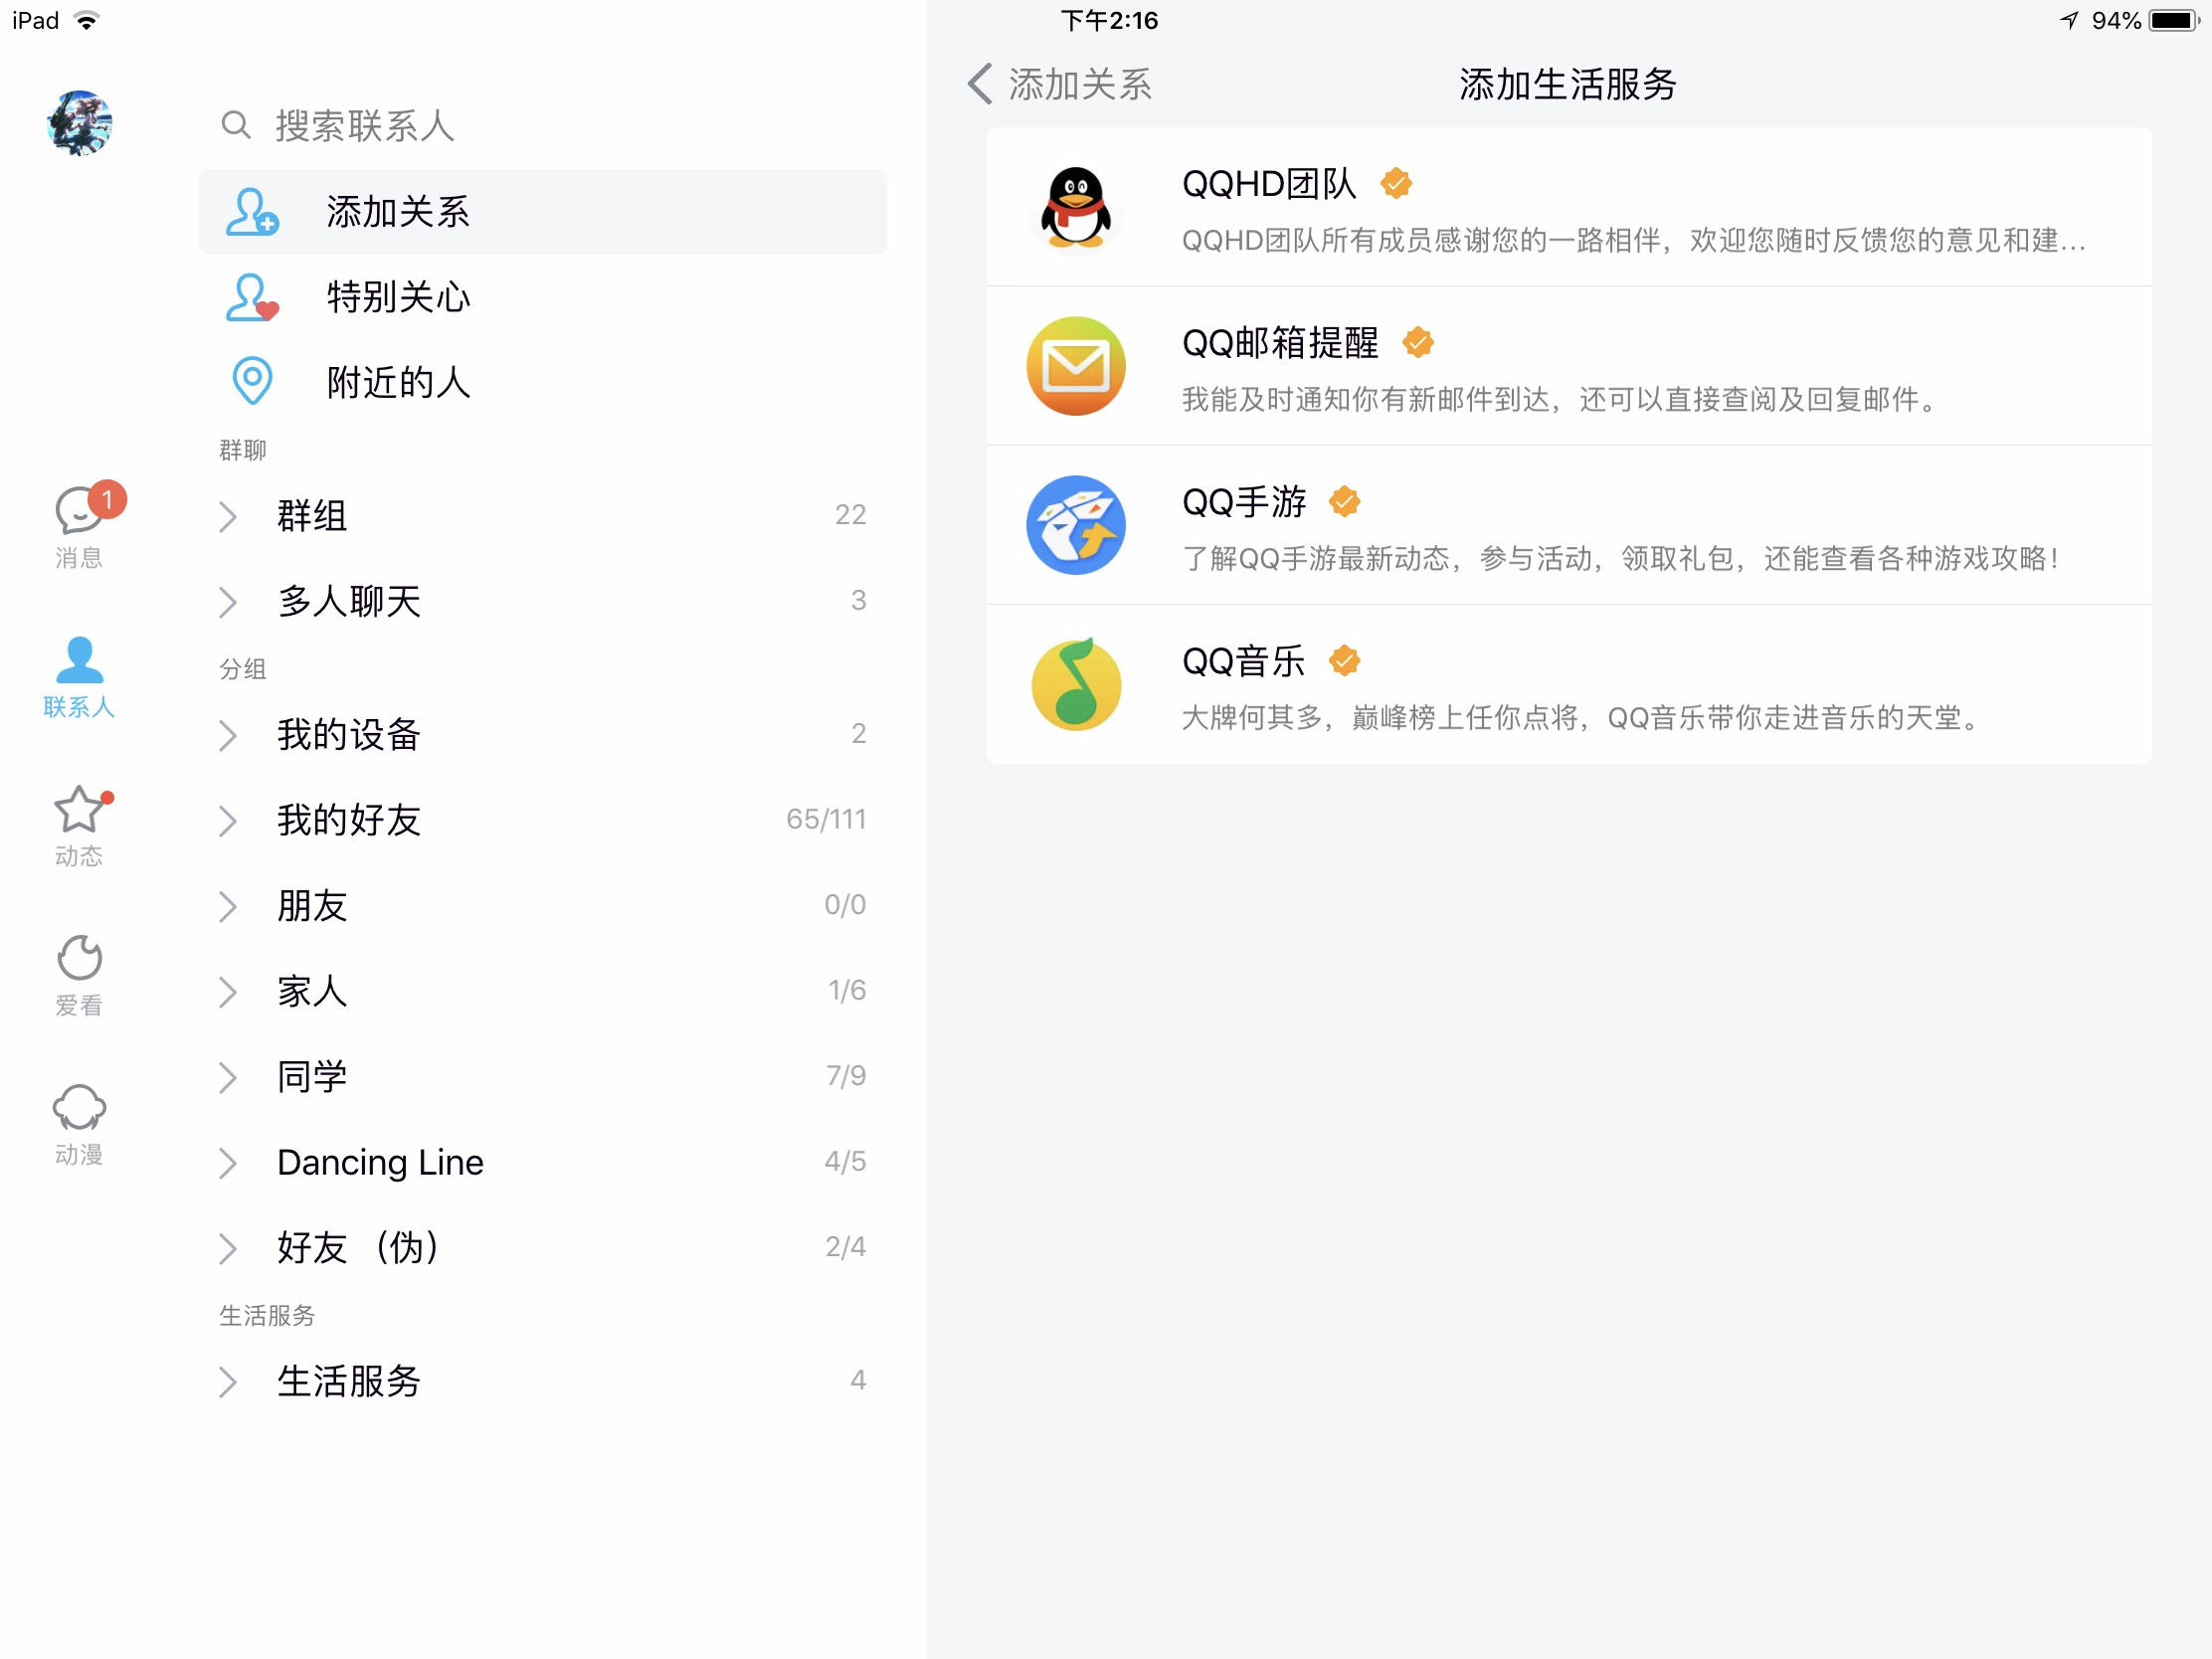Image resolution: width=2212 pixels, height=1659 pixels.
Task: Open the 特别关心 list
Action: point(542,297)
